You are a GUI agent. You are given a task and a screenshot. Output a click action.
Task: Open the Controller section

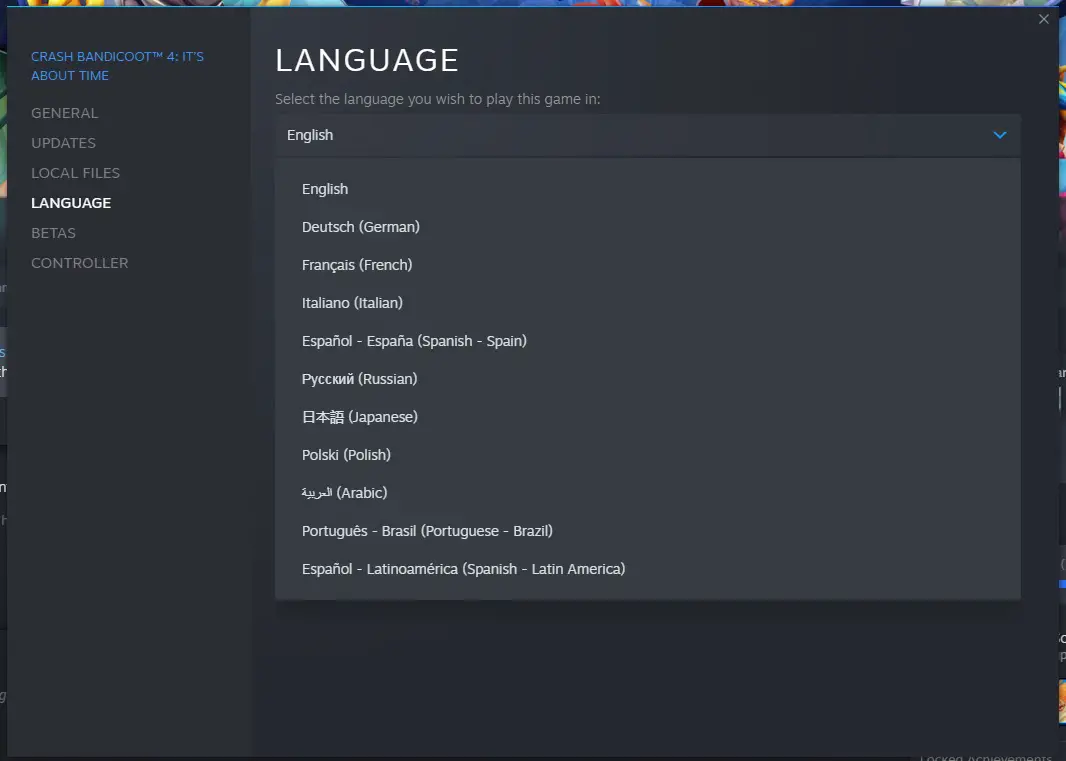pyautogui.click(x=80, y=263)
